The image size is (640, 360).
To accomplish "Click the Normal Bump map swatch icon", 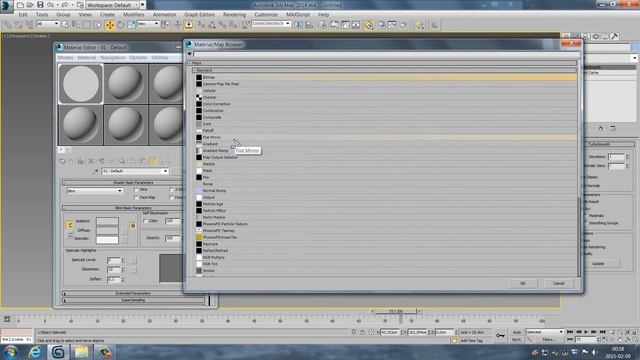I will [199, 191].
